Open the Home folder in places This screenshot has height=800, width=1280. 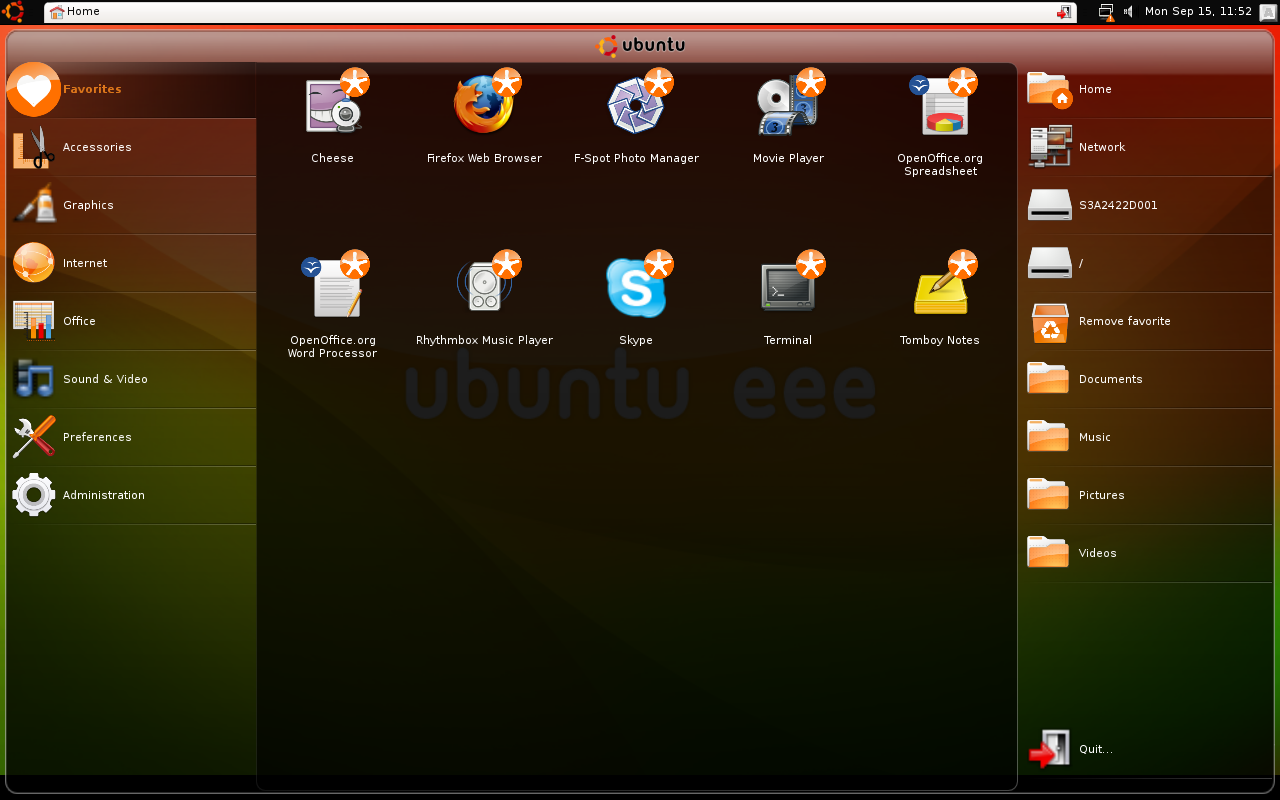(x=1148, y=90)
